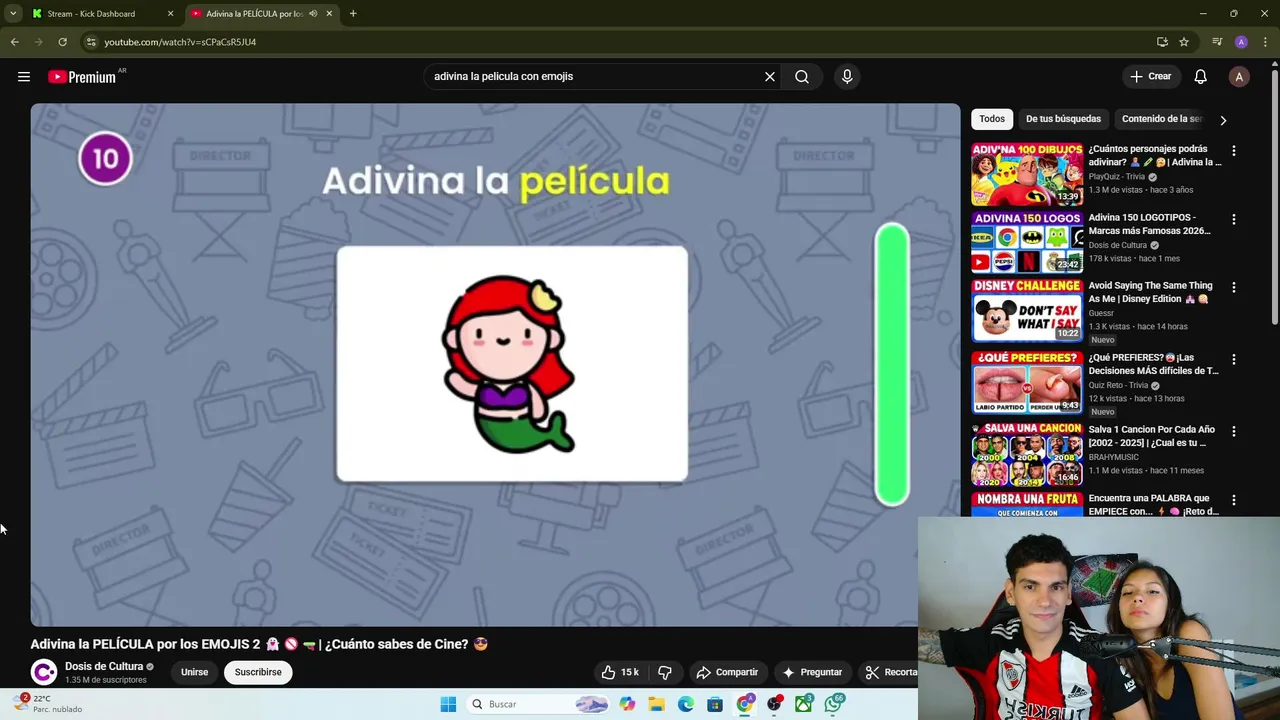
Task: Open 'ADIVINA 100 DIBUJOS' thumbnail
Action: [1027, 174]
